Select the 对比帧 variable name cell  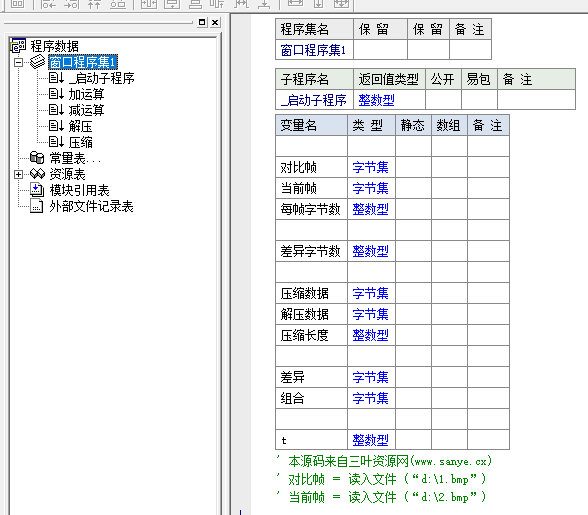click(x=311, y=167)
